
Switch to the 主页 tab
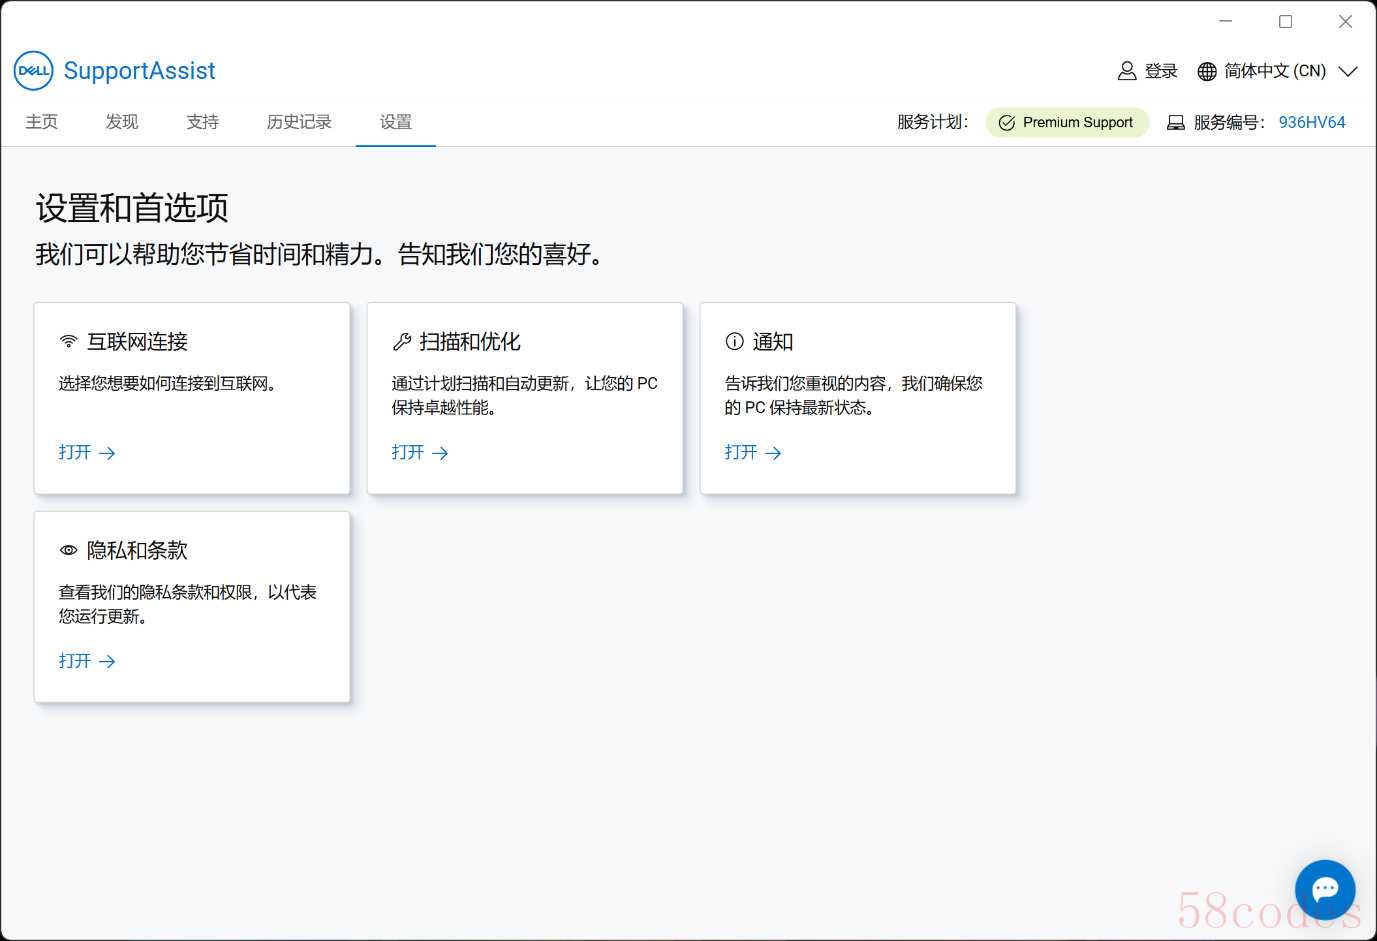[x=42, y=122]
